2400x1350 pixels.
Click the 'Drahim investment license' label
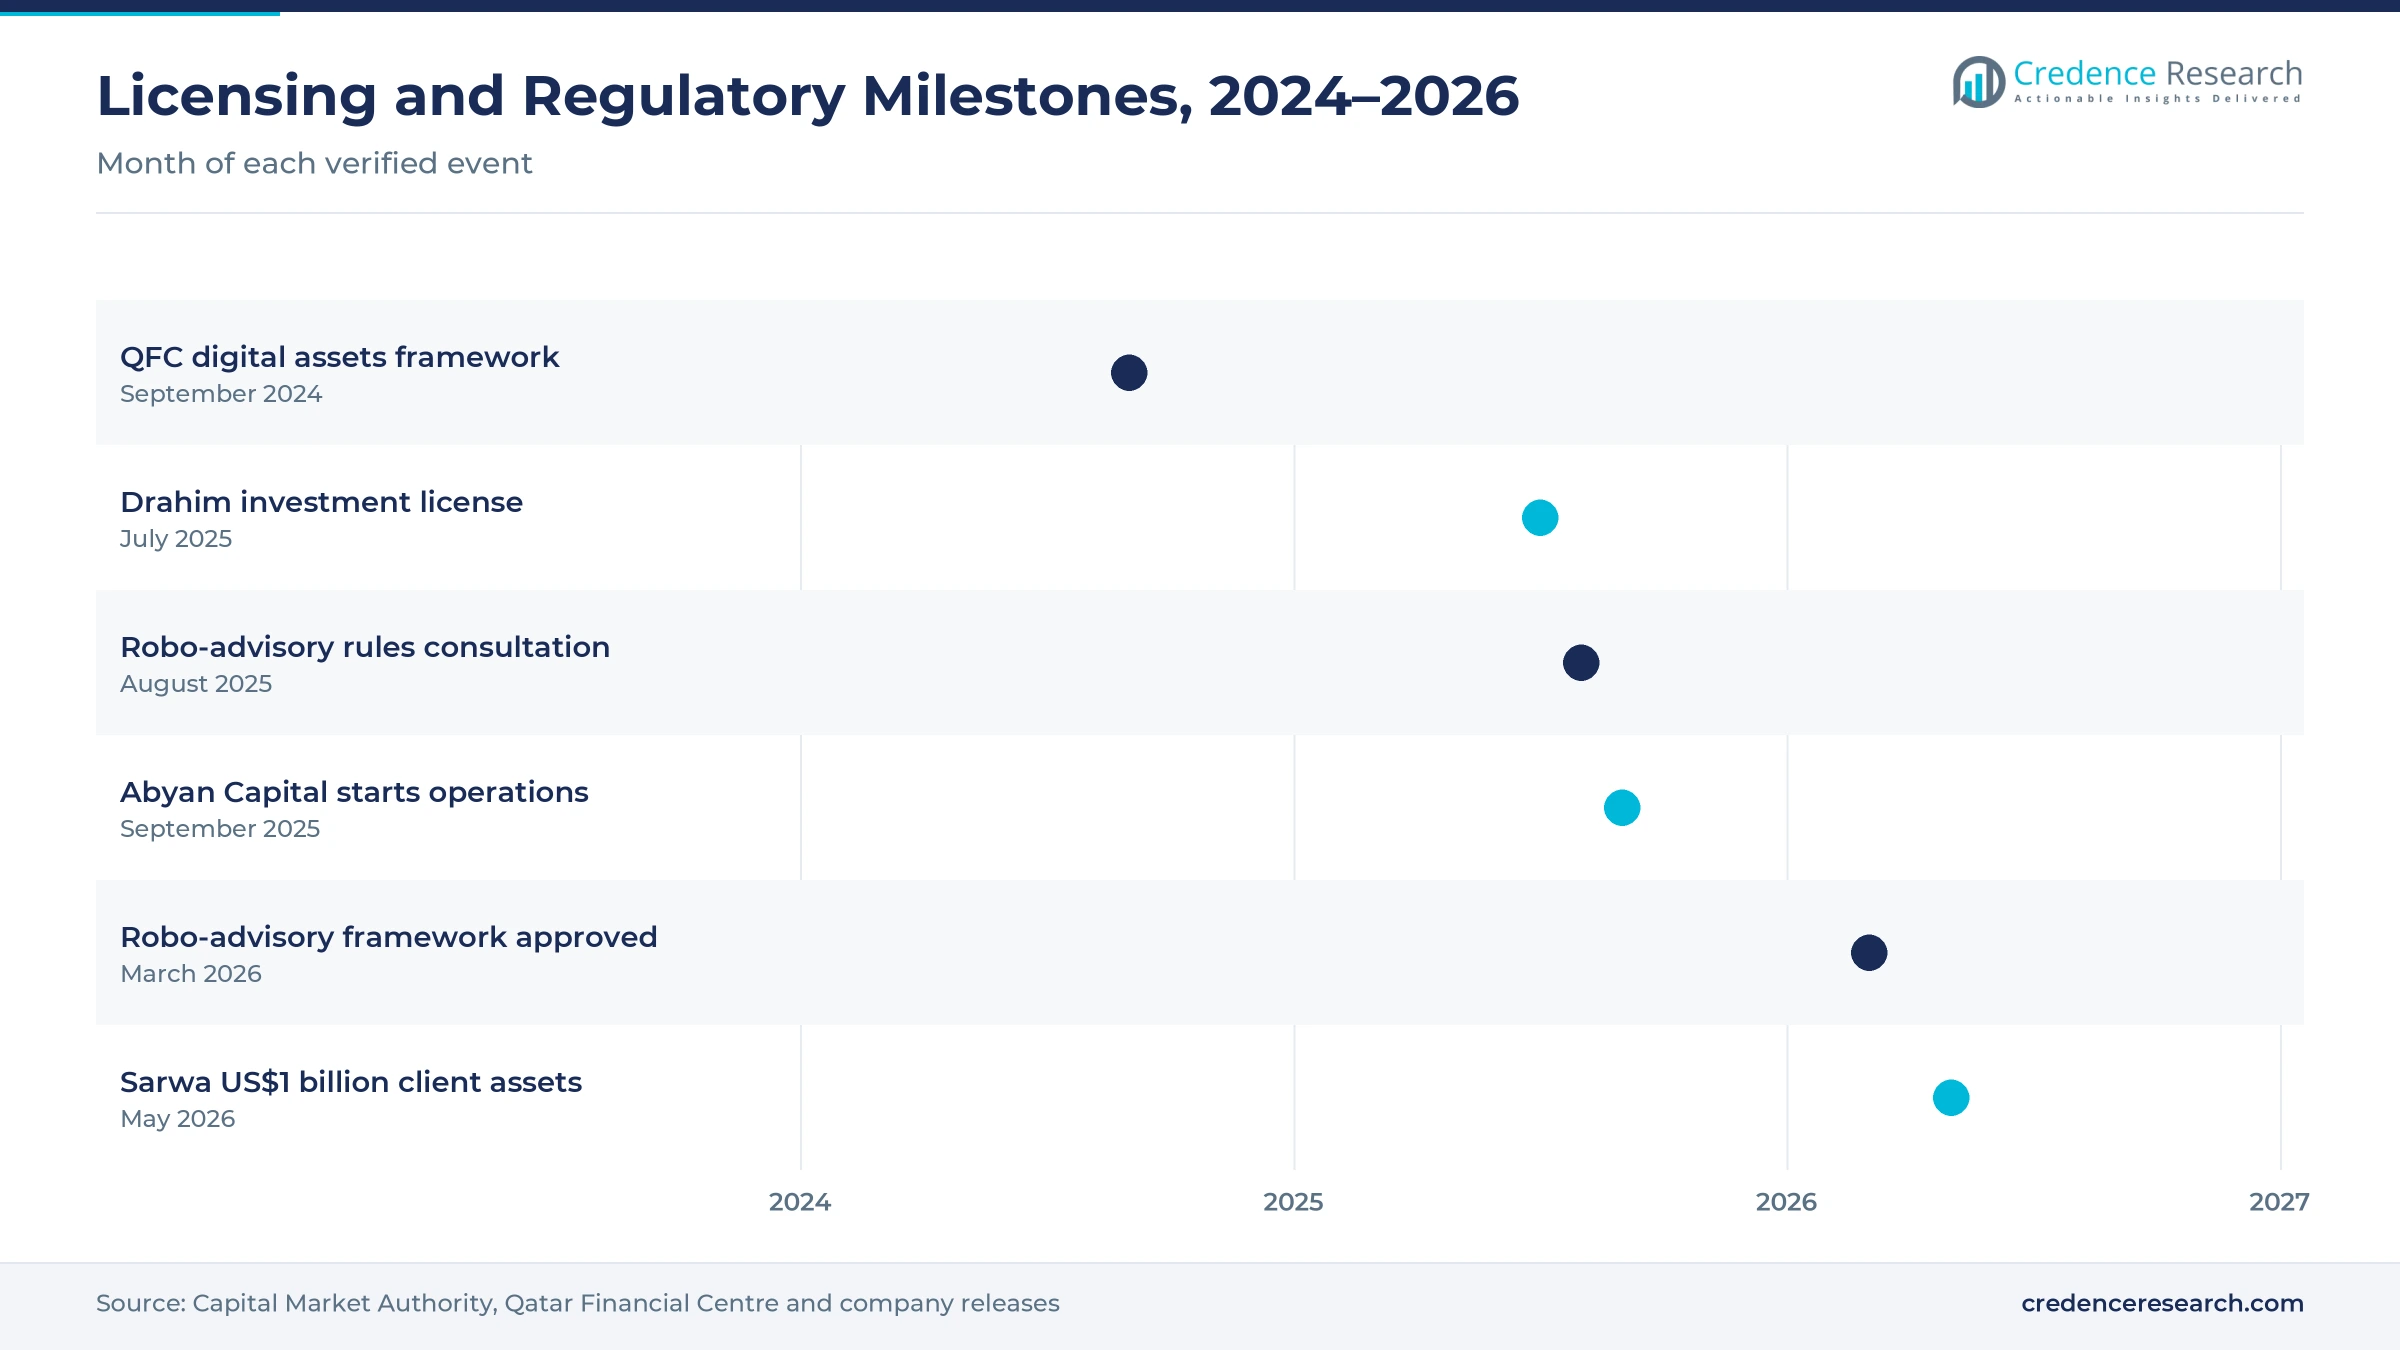(321, 502)
